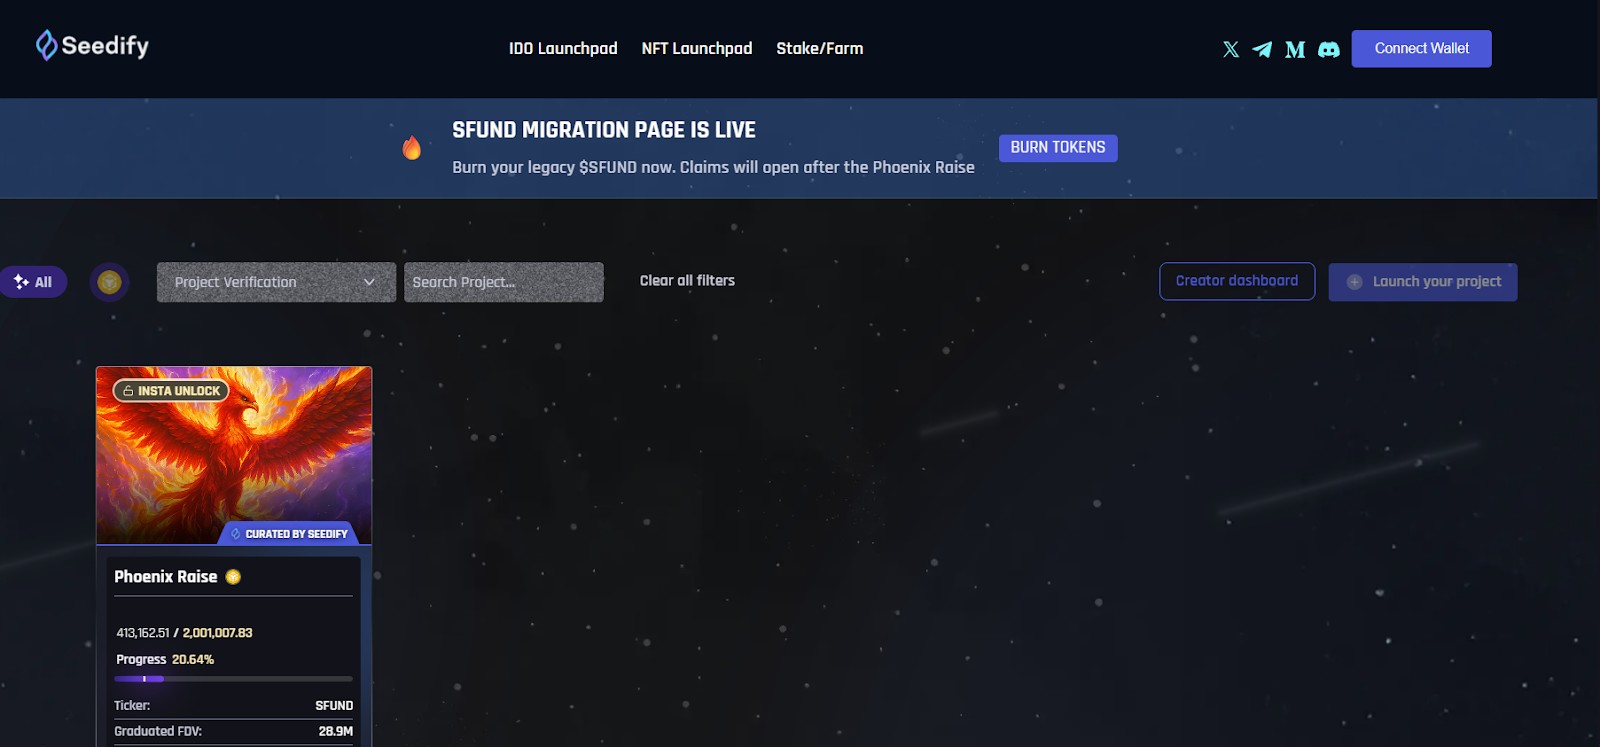Click the 413,162.51 raised amount
The height and width of the screenshot is (747, 1600).
coord(143,633)
